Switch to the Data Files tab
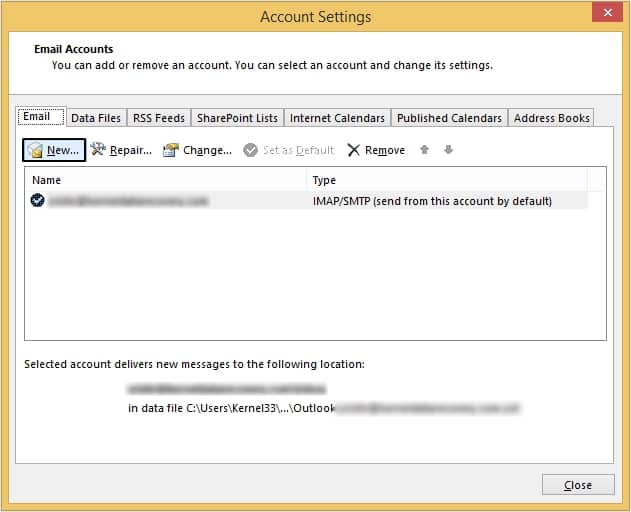This screenshot has width=631, height=512. pos(96,118)
